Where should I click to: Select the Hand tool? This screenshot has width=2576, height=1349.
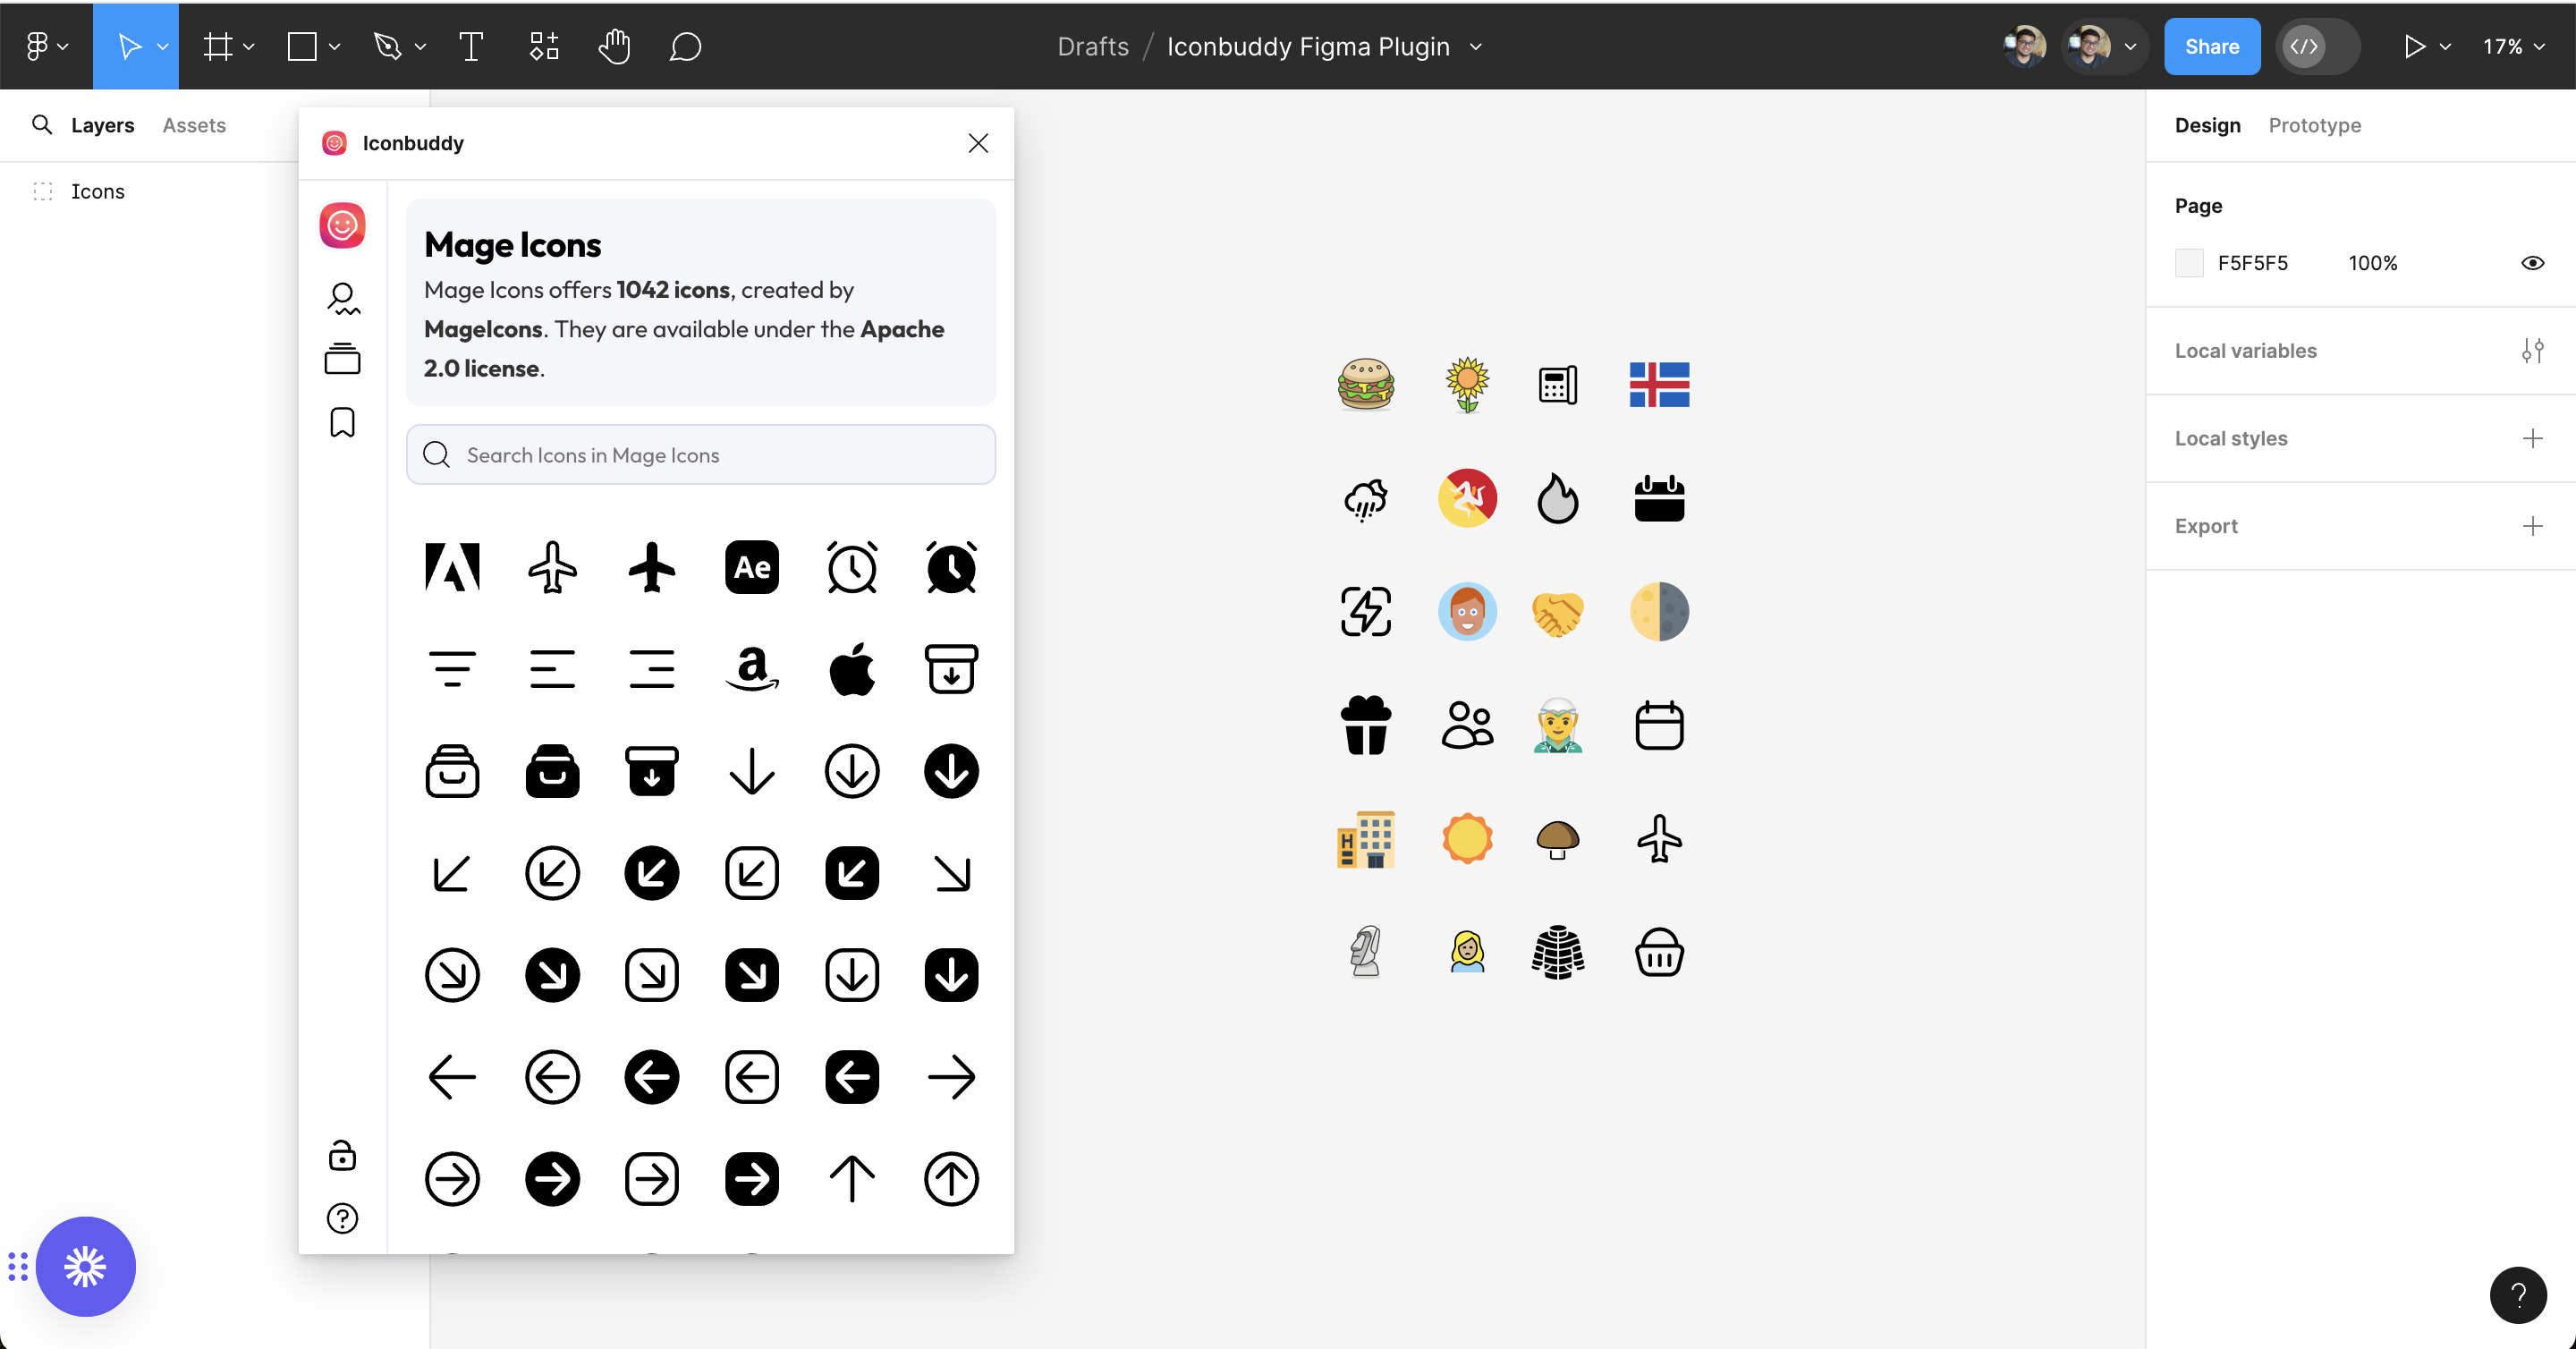(614, 46)
